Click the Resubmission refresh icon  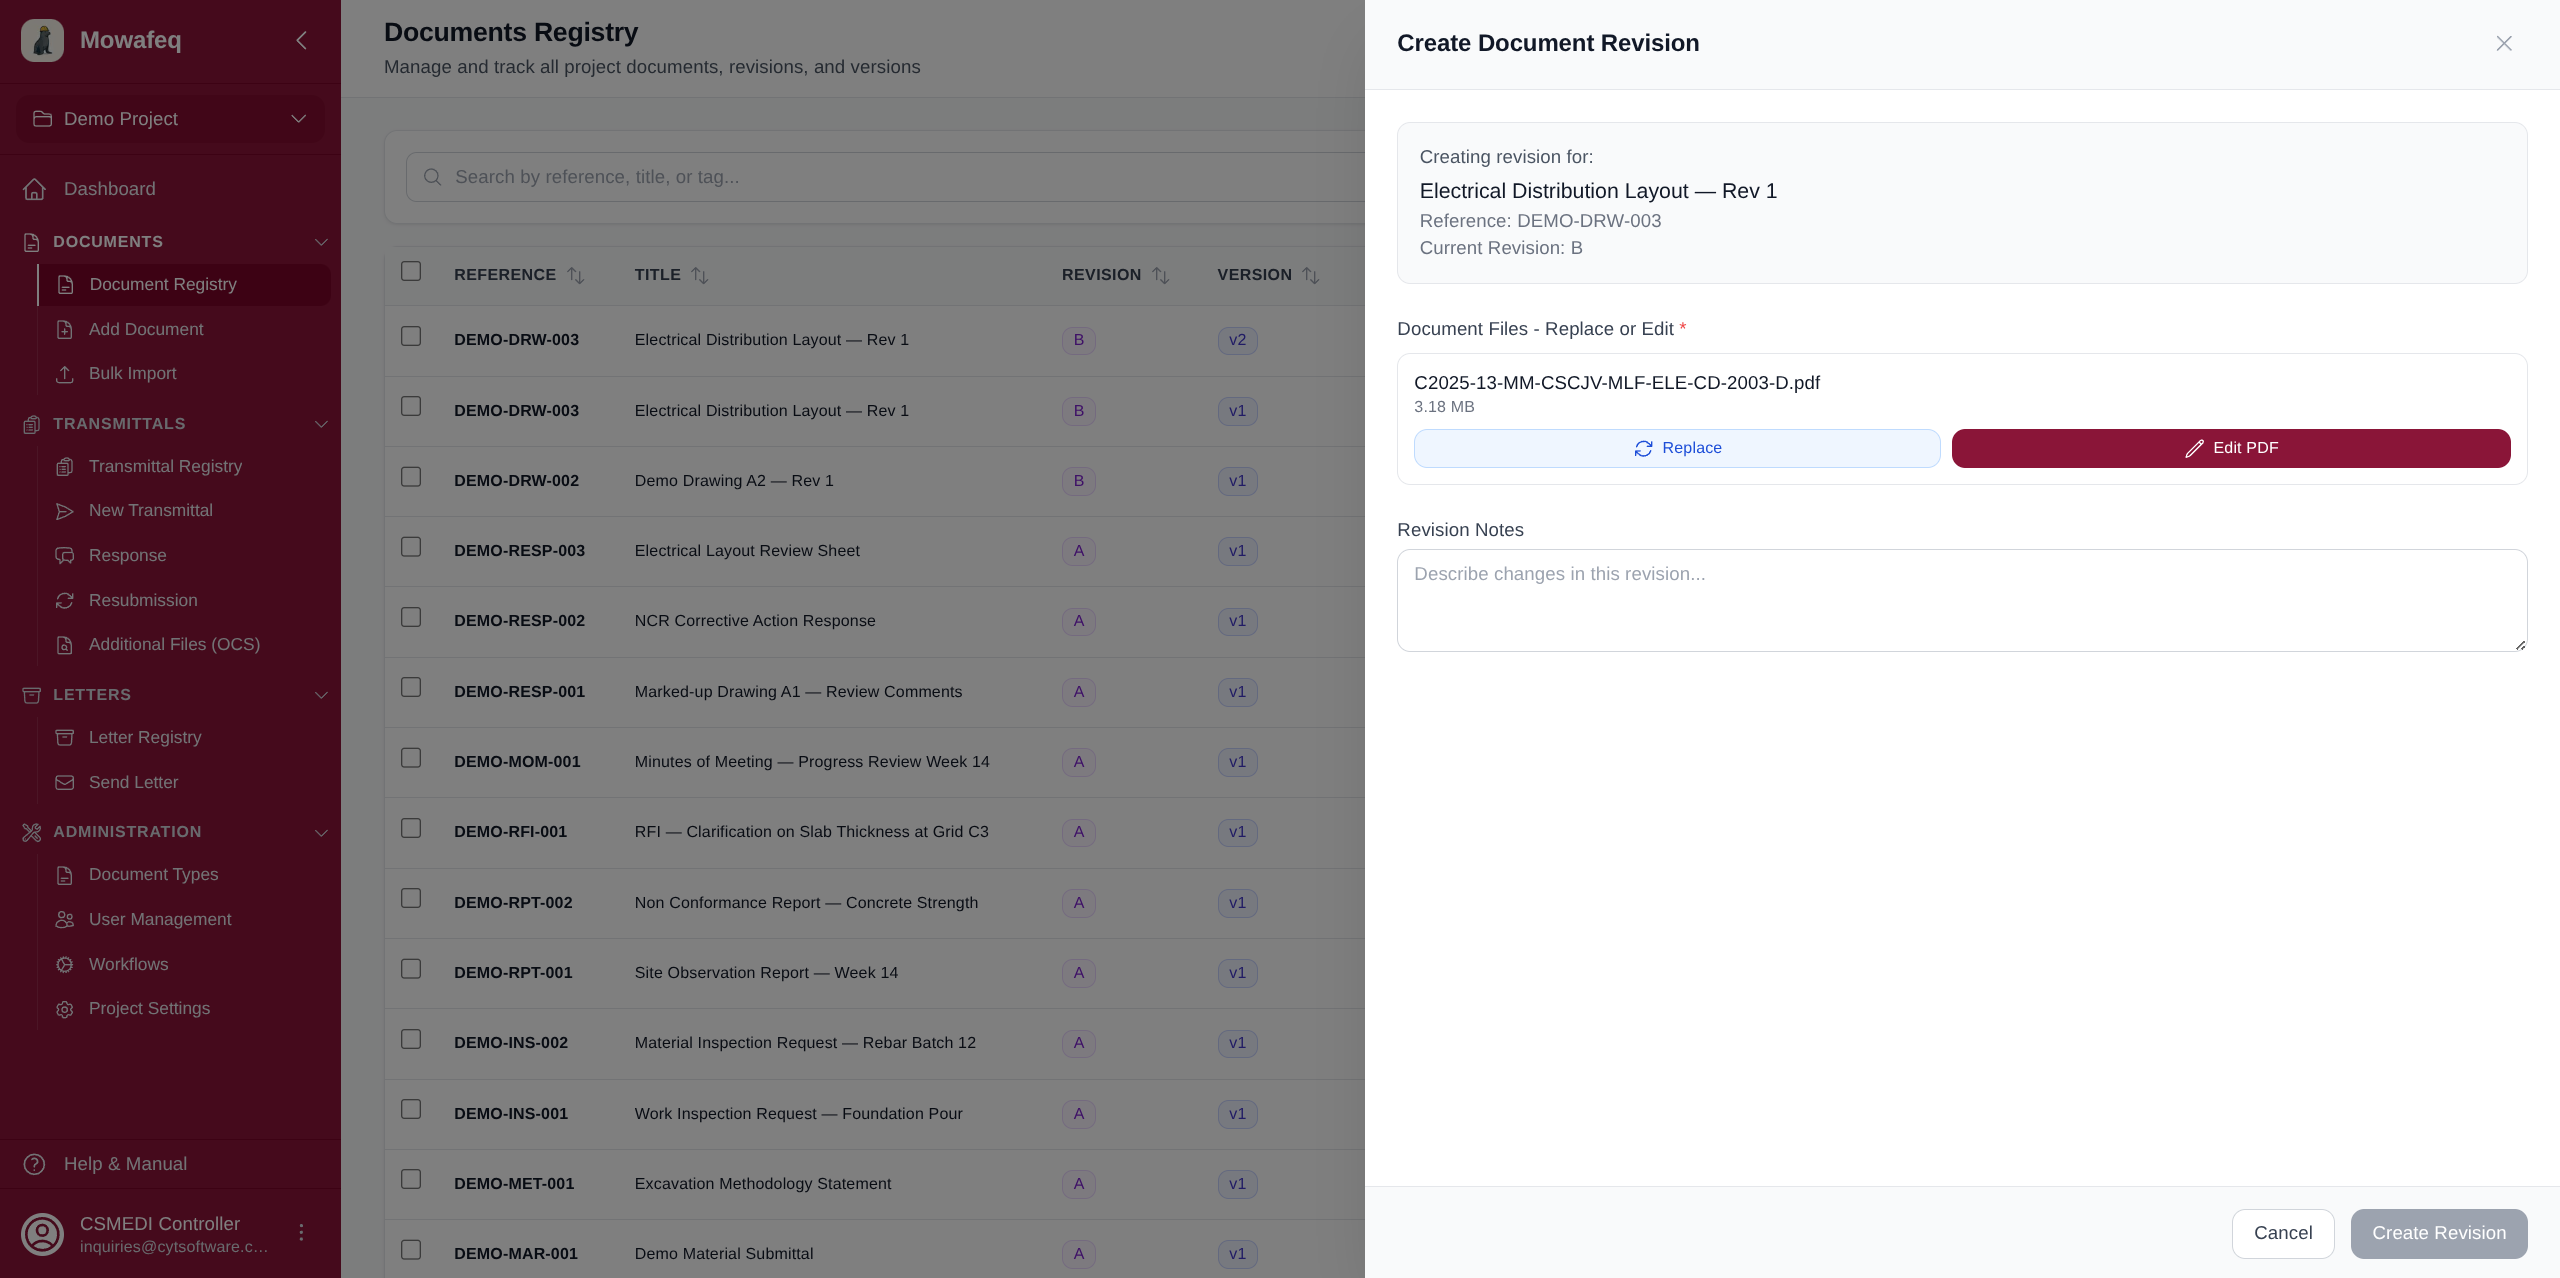coord(65,601)
